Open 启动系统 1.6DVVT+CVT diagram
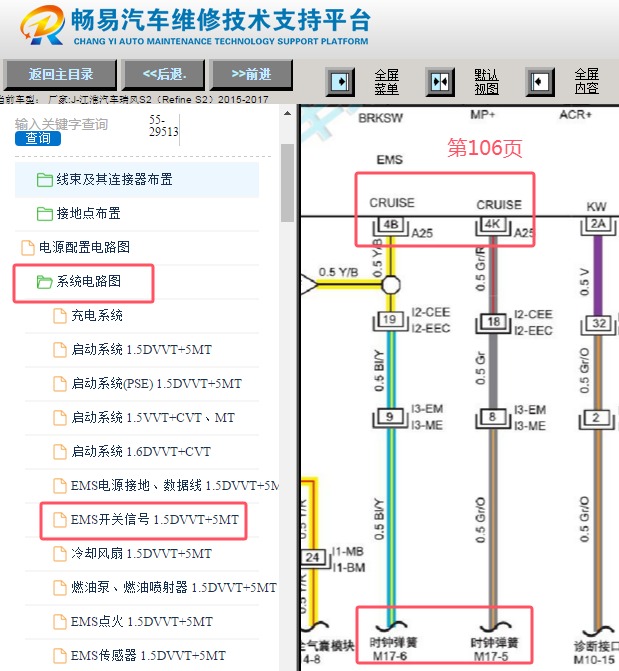Image resolution: width=619 pixels, height=671 pixels. (141, 451)
